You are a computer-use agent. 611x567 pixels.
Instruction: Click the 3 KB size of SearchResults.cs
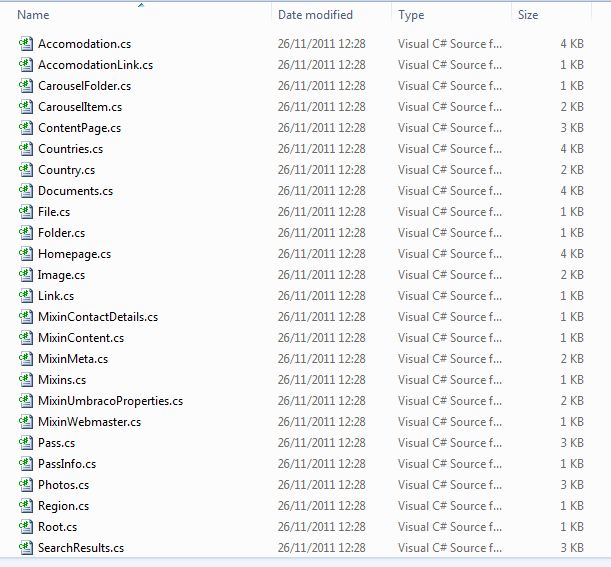pos(572,548)
